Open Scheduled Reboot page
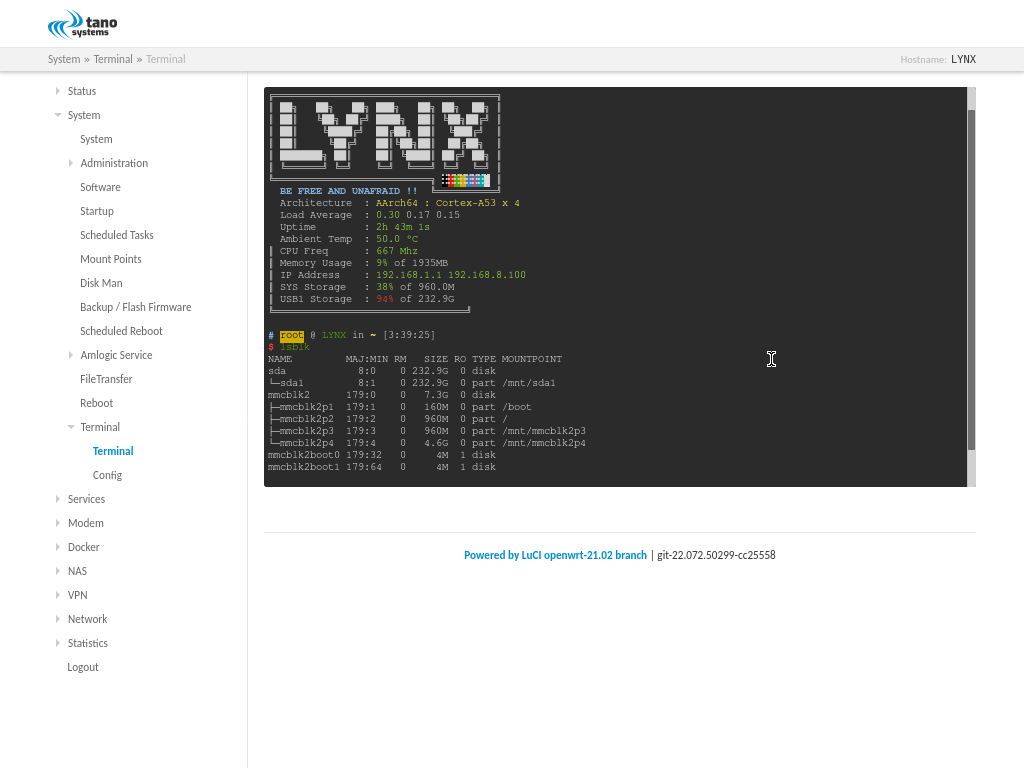Image resolution: width=1024 pixels, height=768 pixels. coord(121,331)
